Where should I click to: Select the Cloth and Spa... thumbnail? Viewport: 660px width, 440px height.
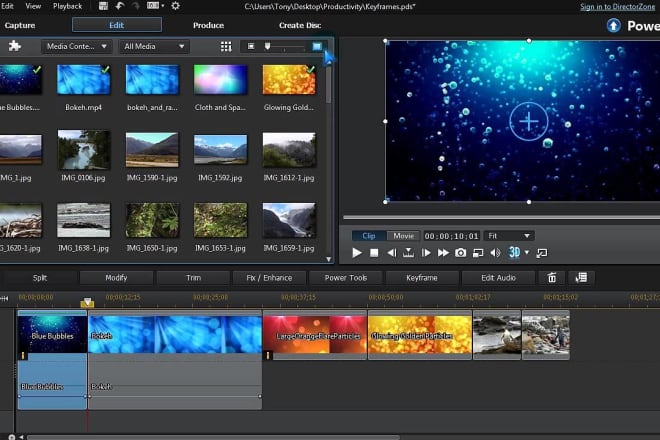pyautogui.click(x=220, y=80)
